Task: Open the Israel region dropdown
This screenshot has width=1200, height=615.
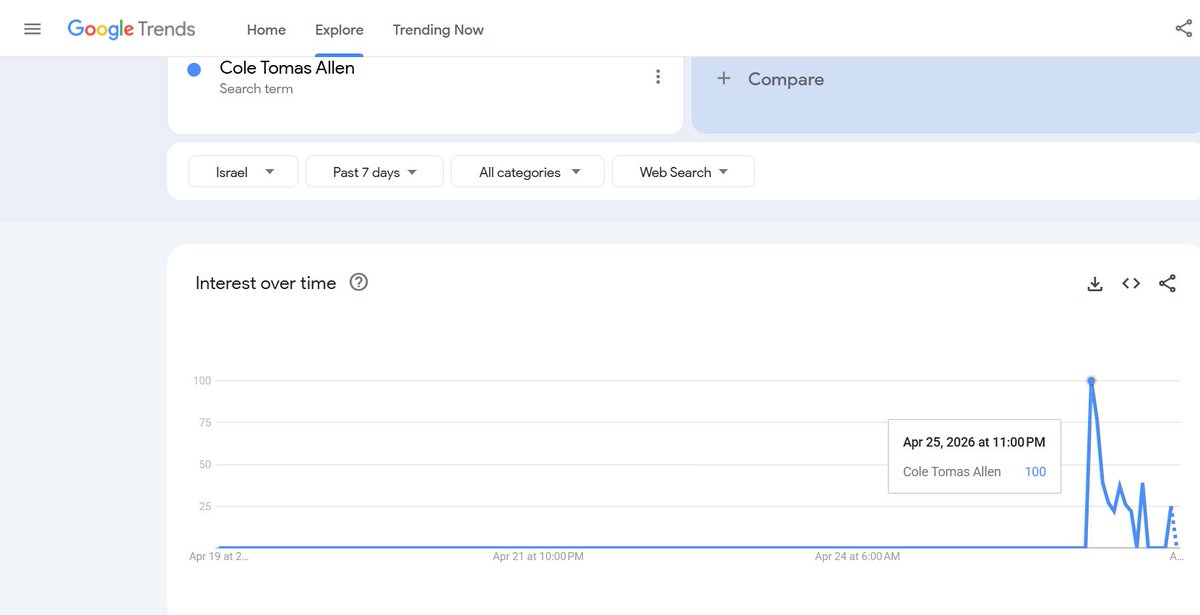Action: point(243,172)
